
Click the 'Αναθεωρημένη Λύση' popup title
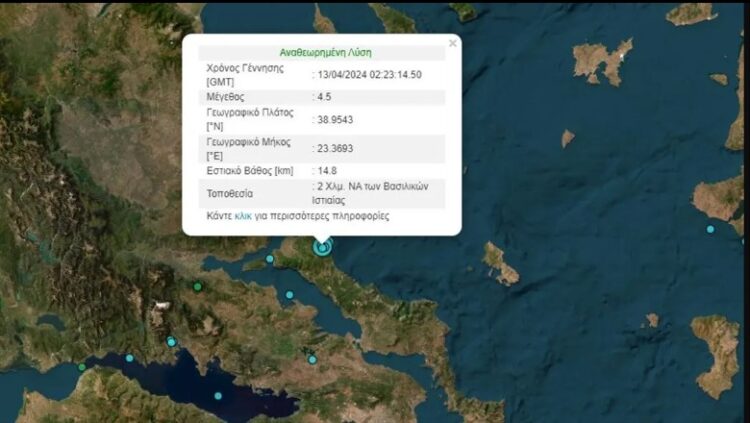(x=321, y=52)
